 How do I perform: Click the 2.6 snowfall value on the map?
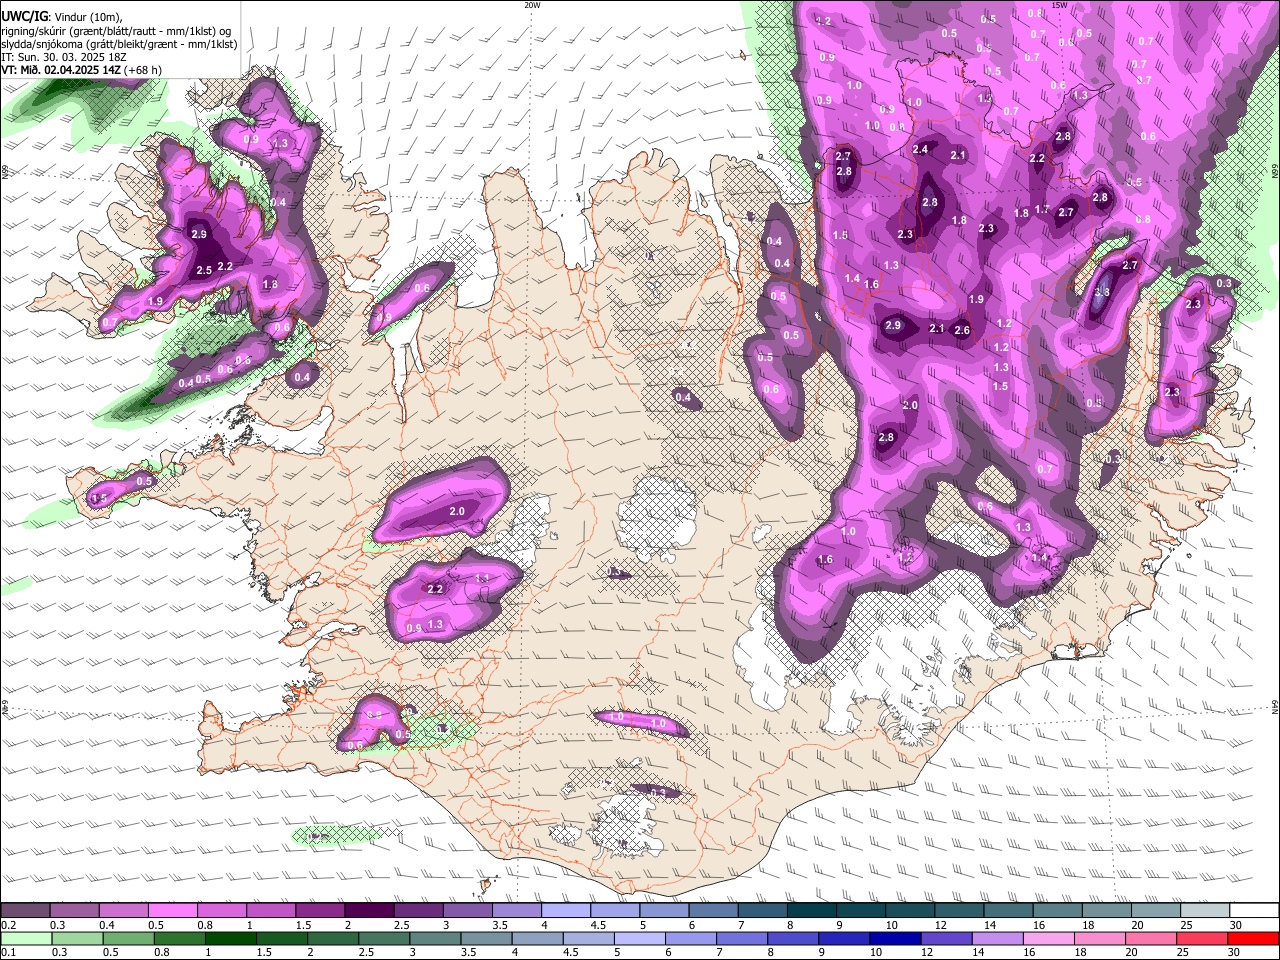(x=962, y=330)
